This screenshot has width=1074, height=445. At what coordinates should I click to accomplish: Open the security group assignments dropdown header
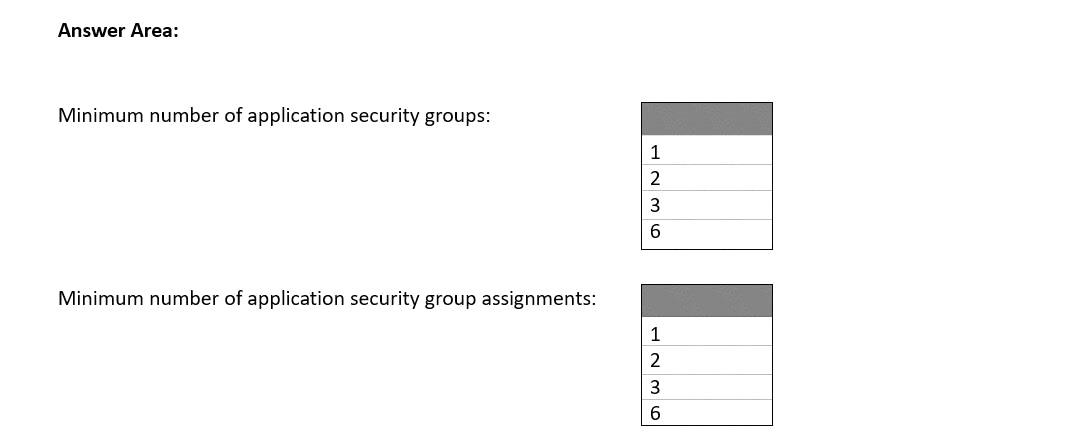[707, 301]
